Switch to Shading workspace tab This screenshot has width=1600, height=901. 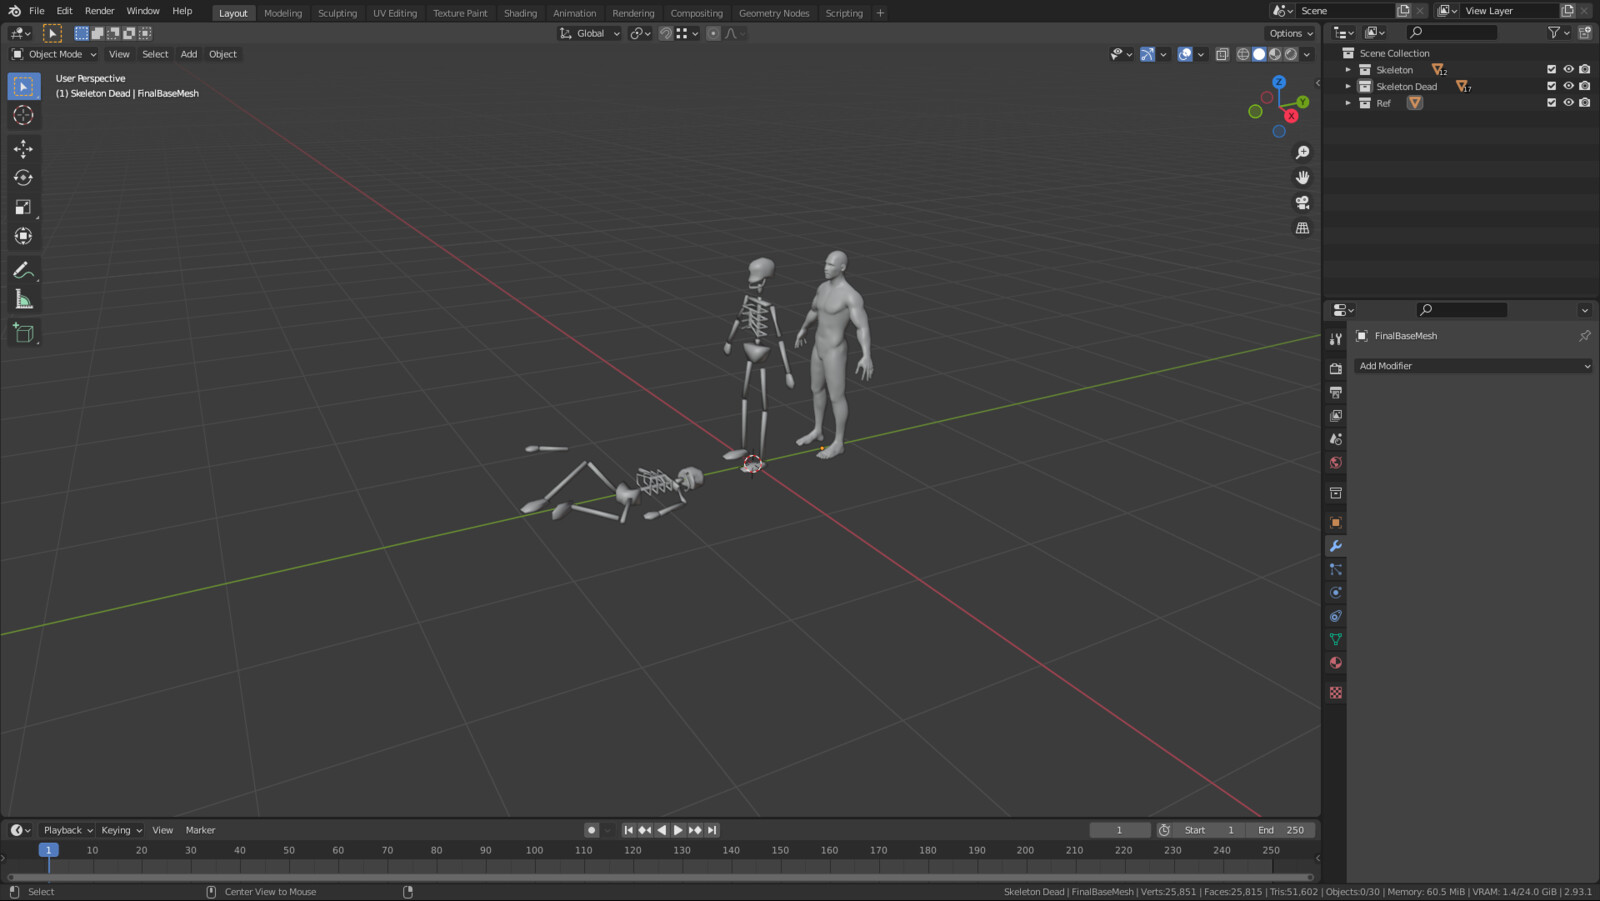[520, 13]
